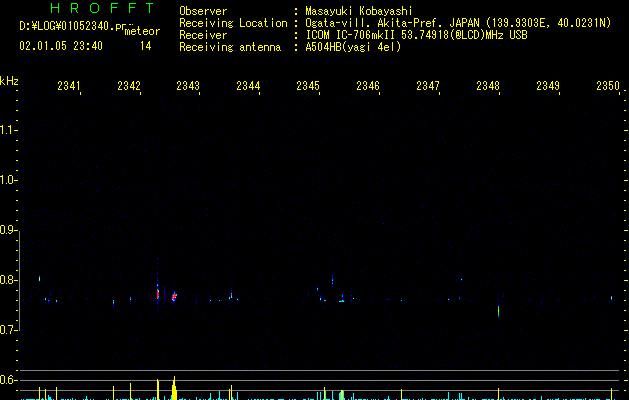Click the kHz axis unit label
This screenshot has height=400, width=629.
tap(9, 81)
